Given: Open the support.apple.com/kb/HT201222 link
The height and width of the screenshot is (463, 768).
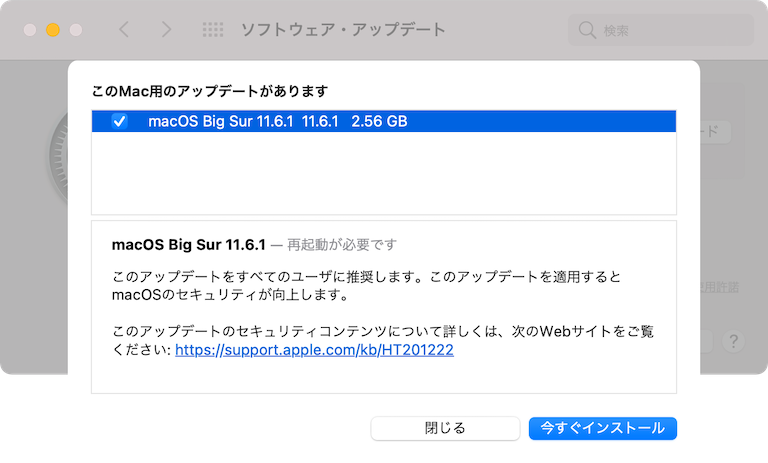Looking at the screenshot, I should pyautogui.click(x=314, y=350).
